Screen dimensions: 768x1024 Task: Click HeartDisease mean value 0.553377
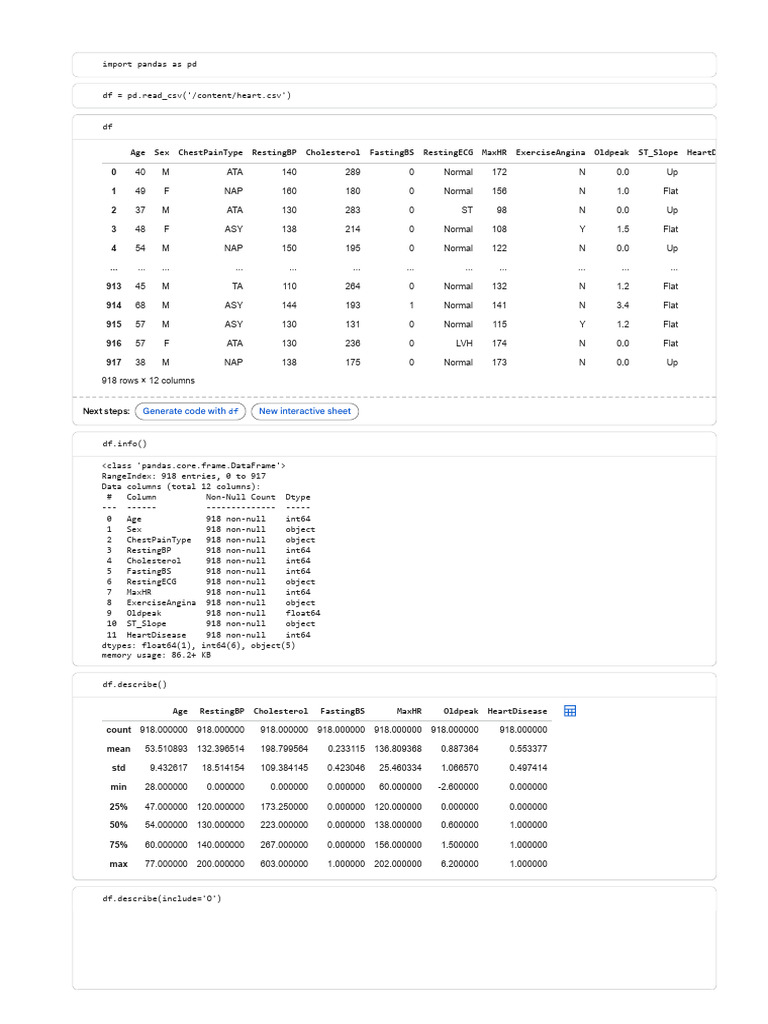point(528,749)
